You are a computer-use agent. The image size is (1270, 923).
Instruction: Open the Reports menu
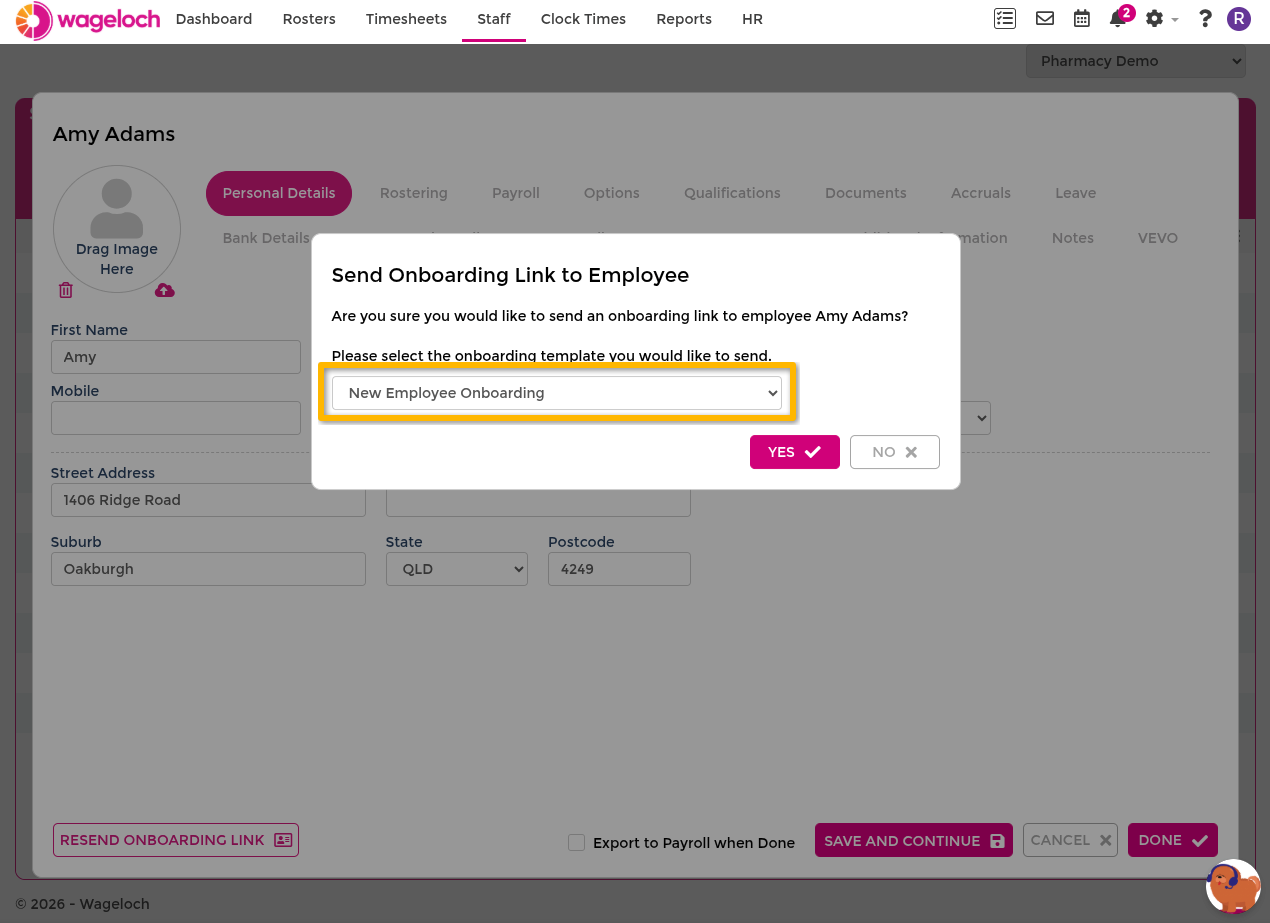point(684,19)
